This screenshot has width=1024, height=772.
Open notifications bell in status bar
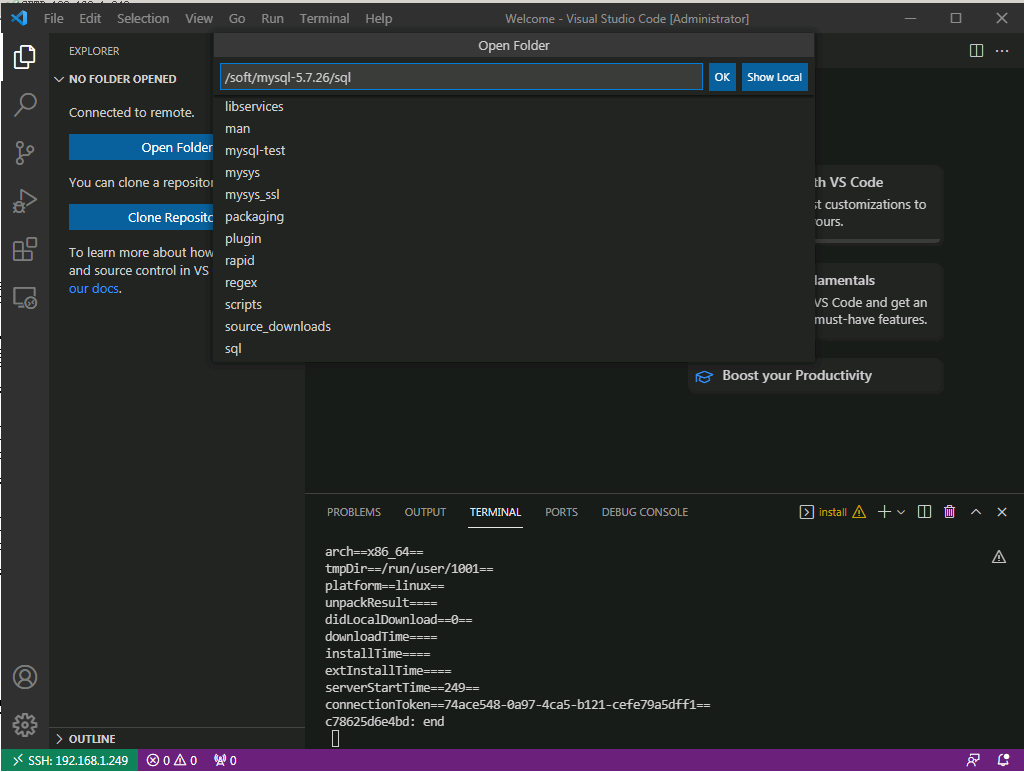click(1004, 760)
